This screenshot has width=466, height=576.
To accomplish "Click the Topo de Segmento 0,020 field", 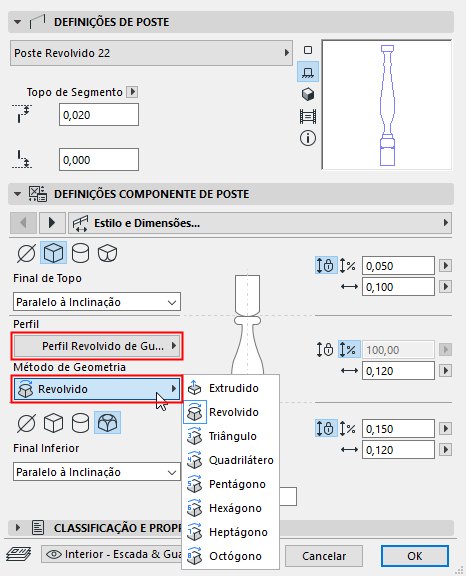I will point(99,115).
